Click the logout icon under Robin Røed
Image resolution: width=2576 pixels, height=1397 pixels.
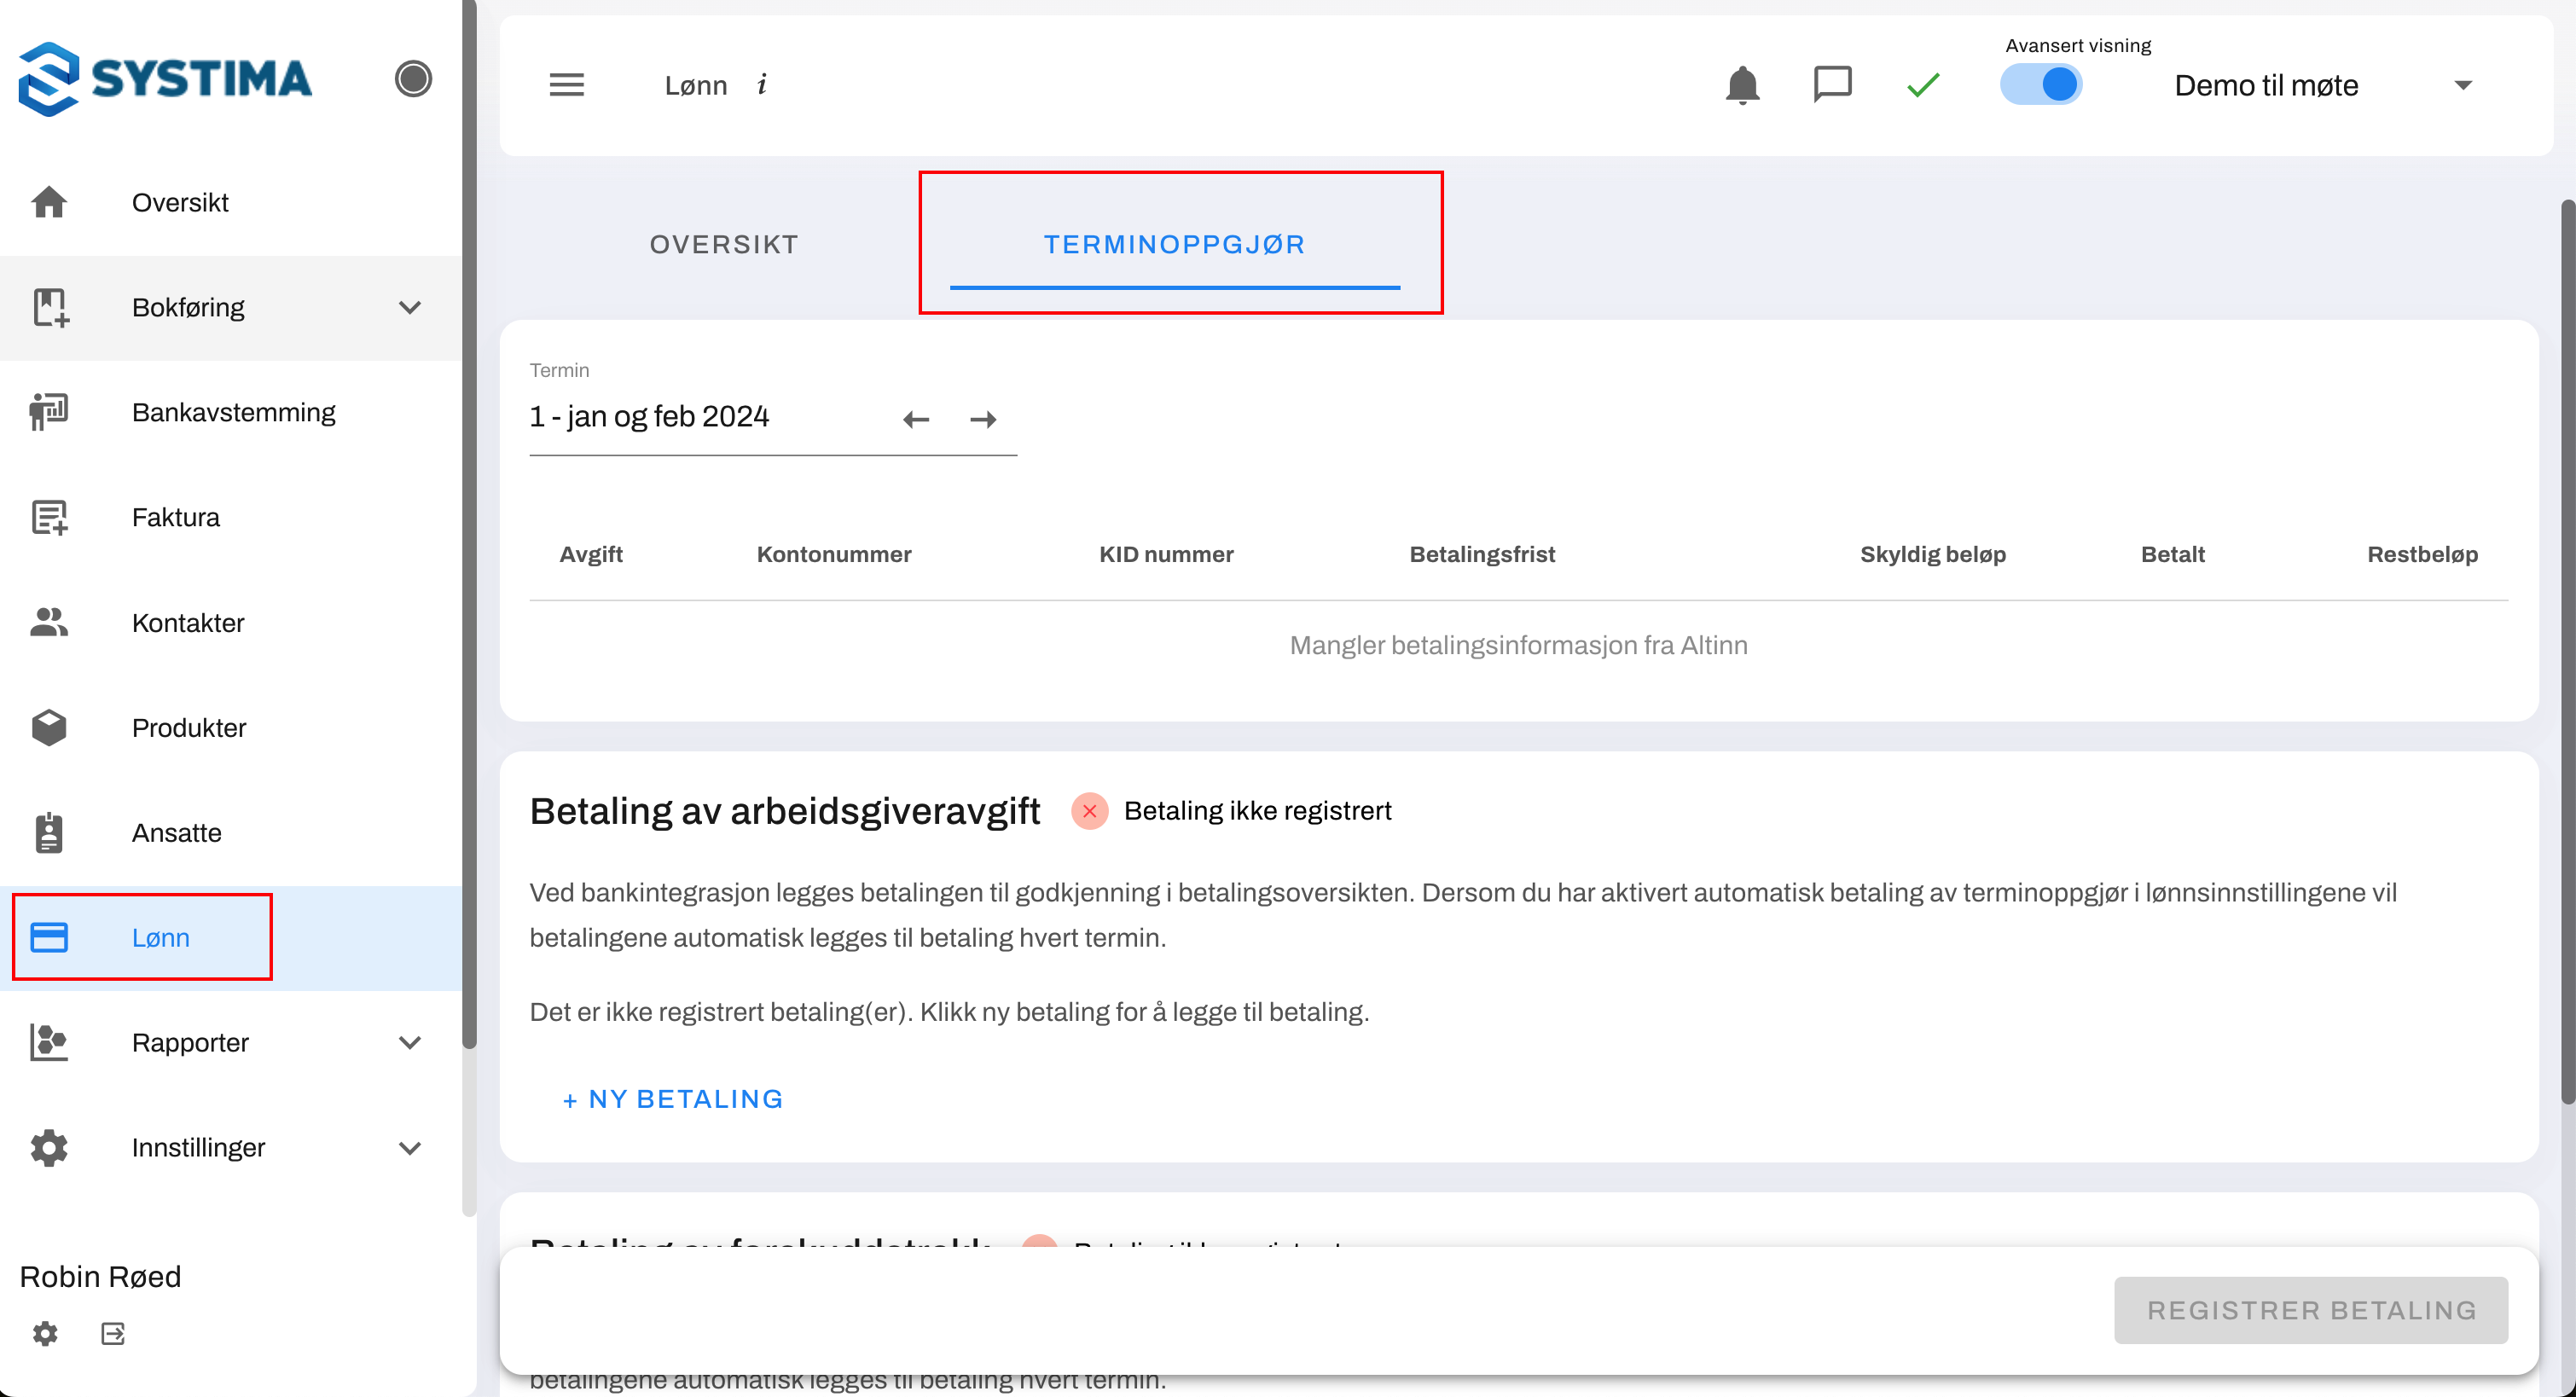click(113, 1333)
